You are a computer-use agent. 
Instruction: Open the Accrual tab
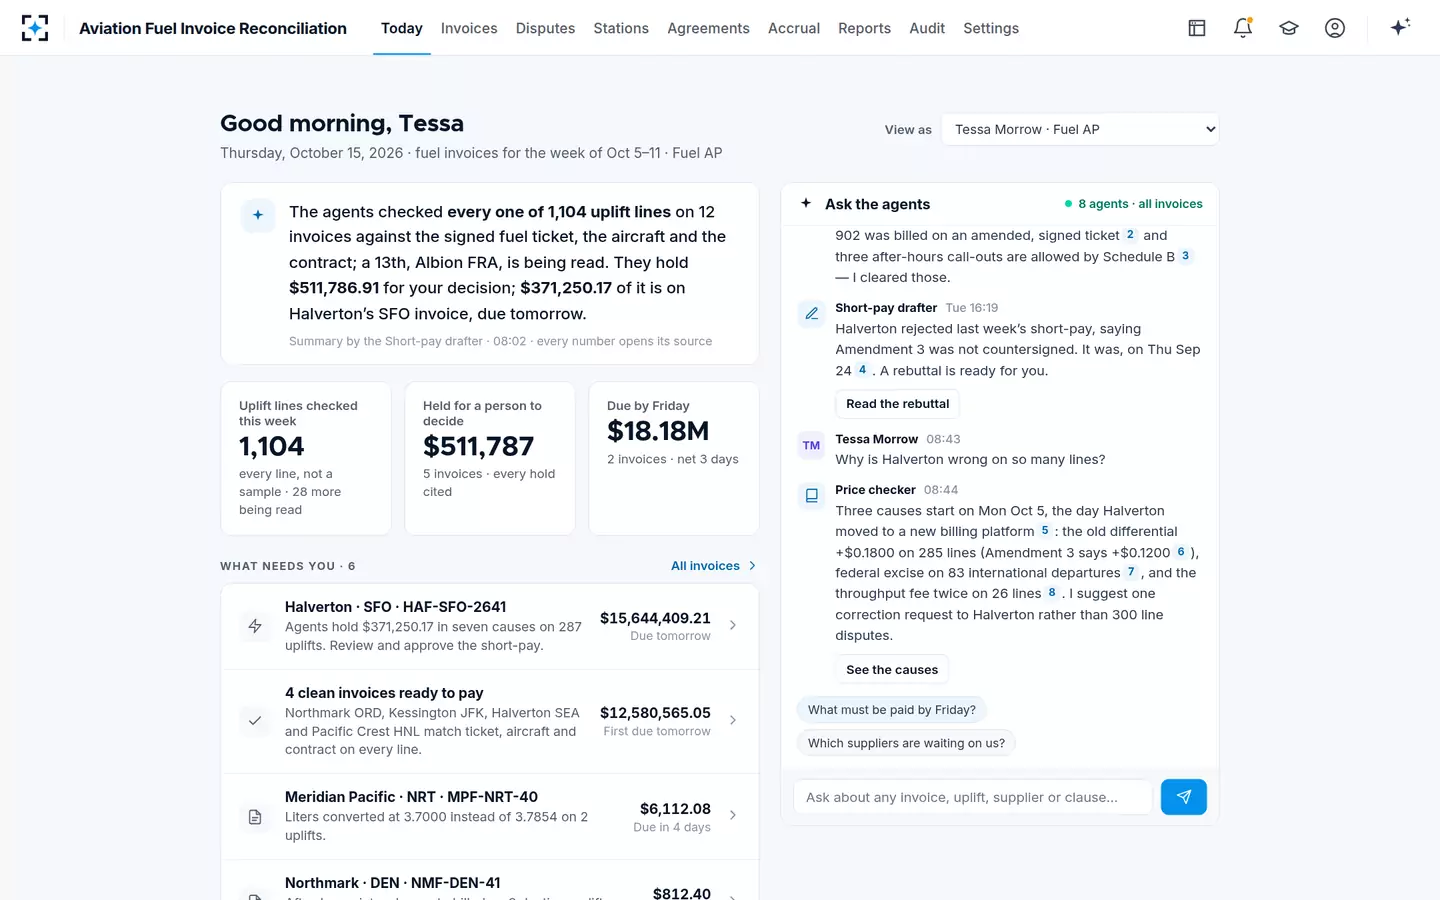coord(794,28)
